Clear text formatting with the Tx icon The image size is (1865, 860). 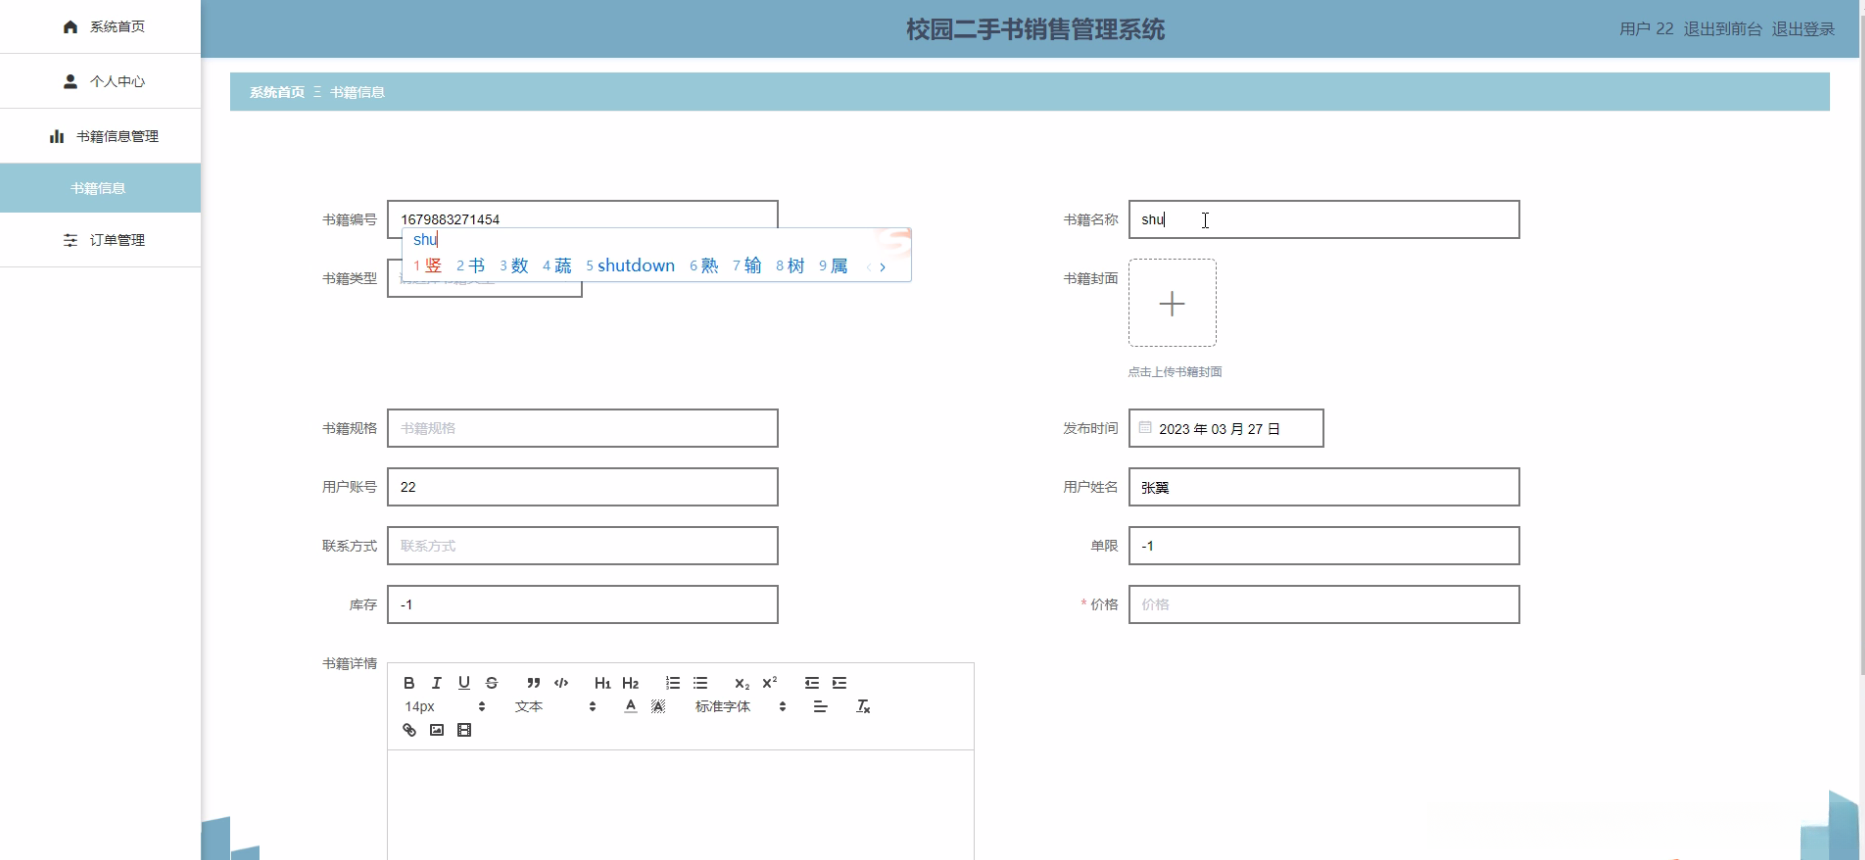point(863,707)
